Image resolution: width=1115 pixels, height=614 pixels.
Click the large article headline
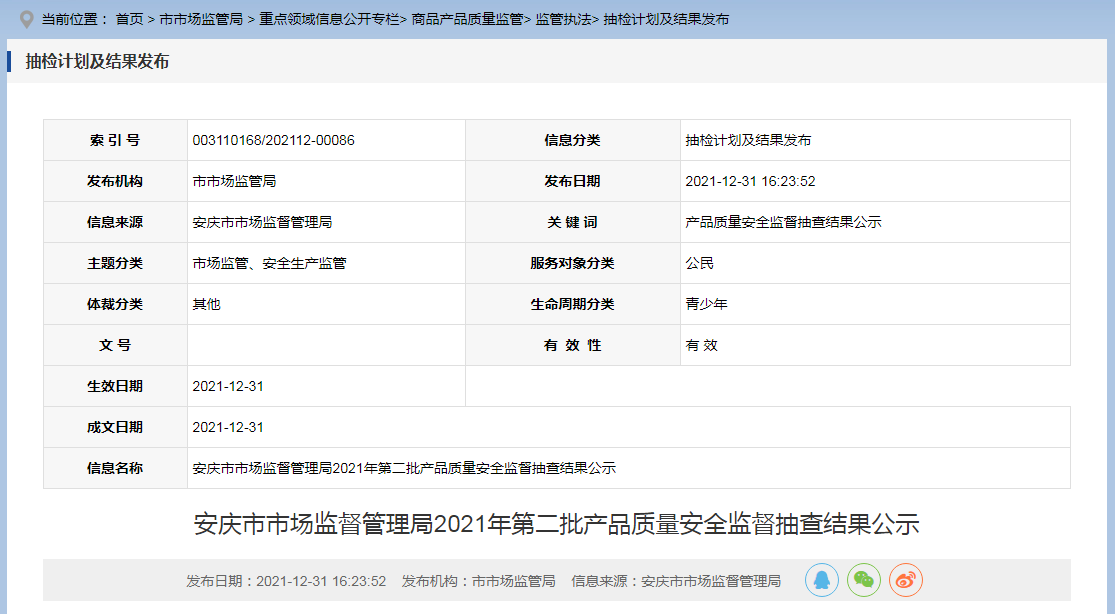[x=557, y=524]
